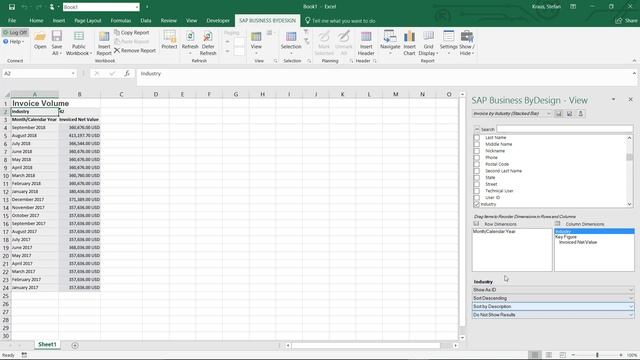
Task: Click the third icon beside the view selector
Action: [x=580, y=113]
